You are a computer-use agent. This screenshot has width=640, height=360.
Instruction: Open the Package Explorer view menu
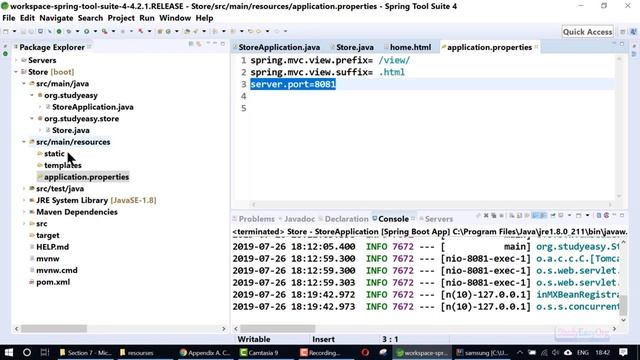click(208, 43)
